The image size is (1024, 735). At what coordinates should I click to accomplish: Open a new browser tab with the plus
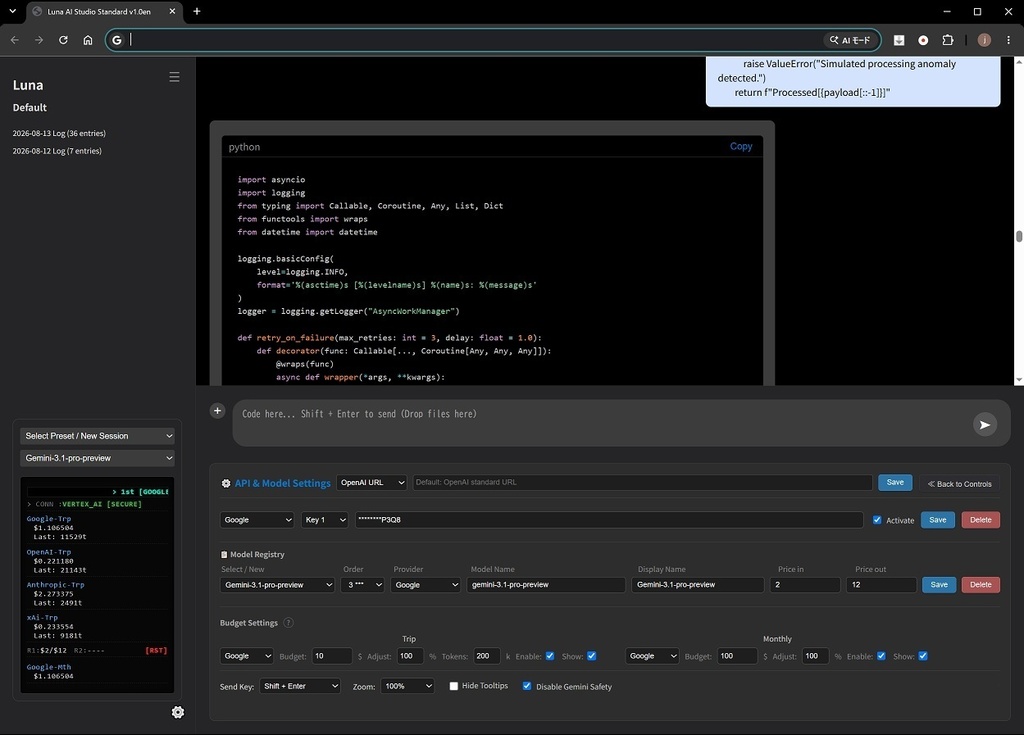point(197,11)
